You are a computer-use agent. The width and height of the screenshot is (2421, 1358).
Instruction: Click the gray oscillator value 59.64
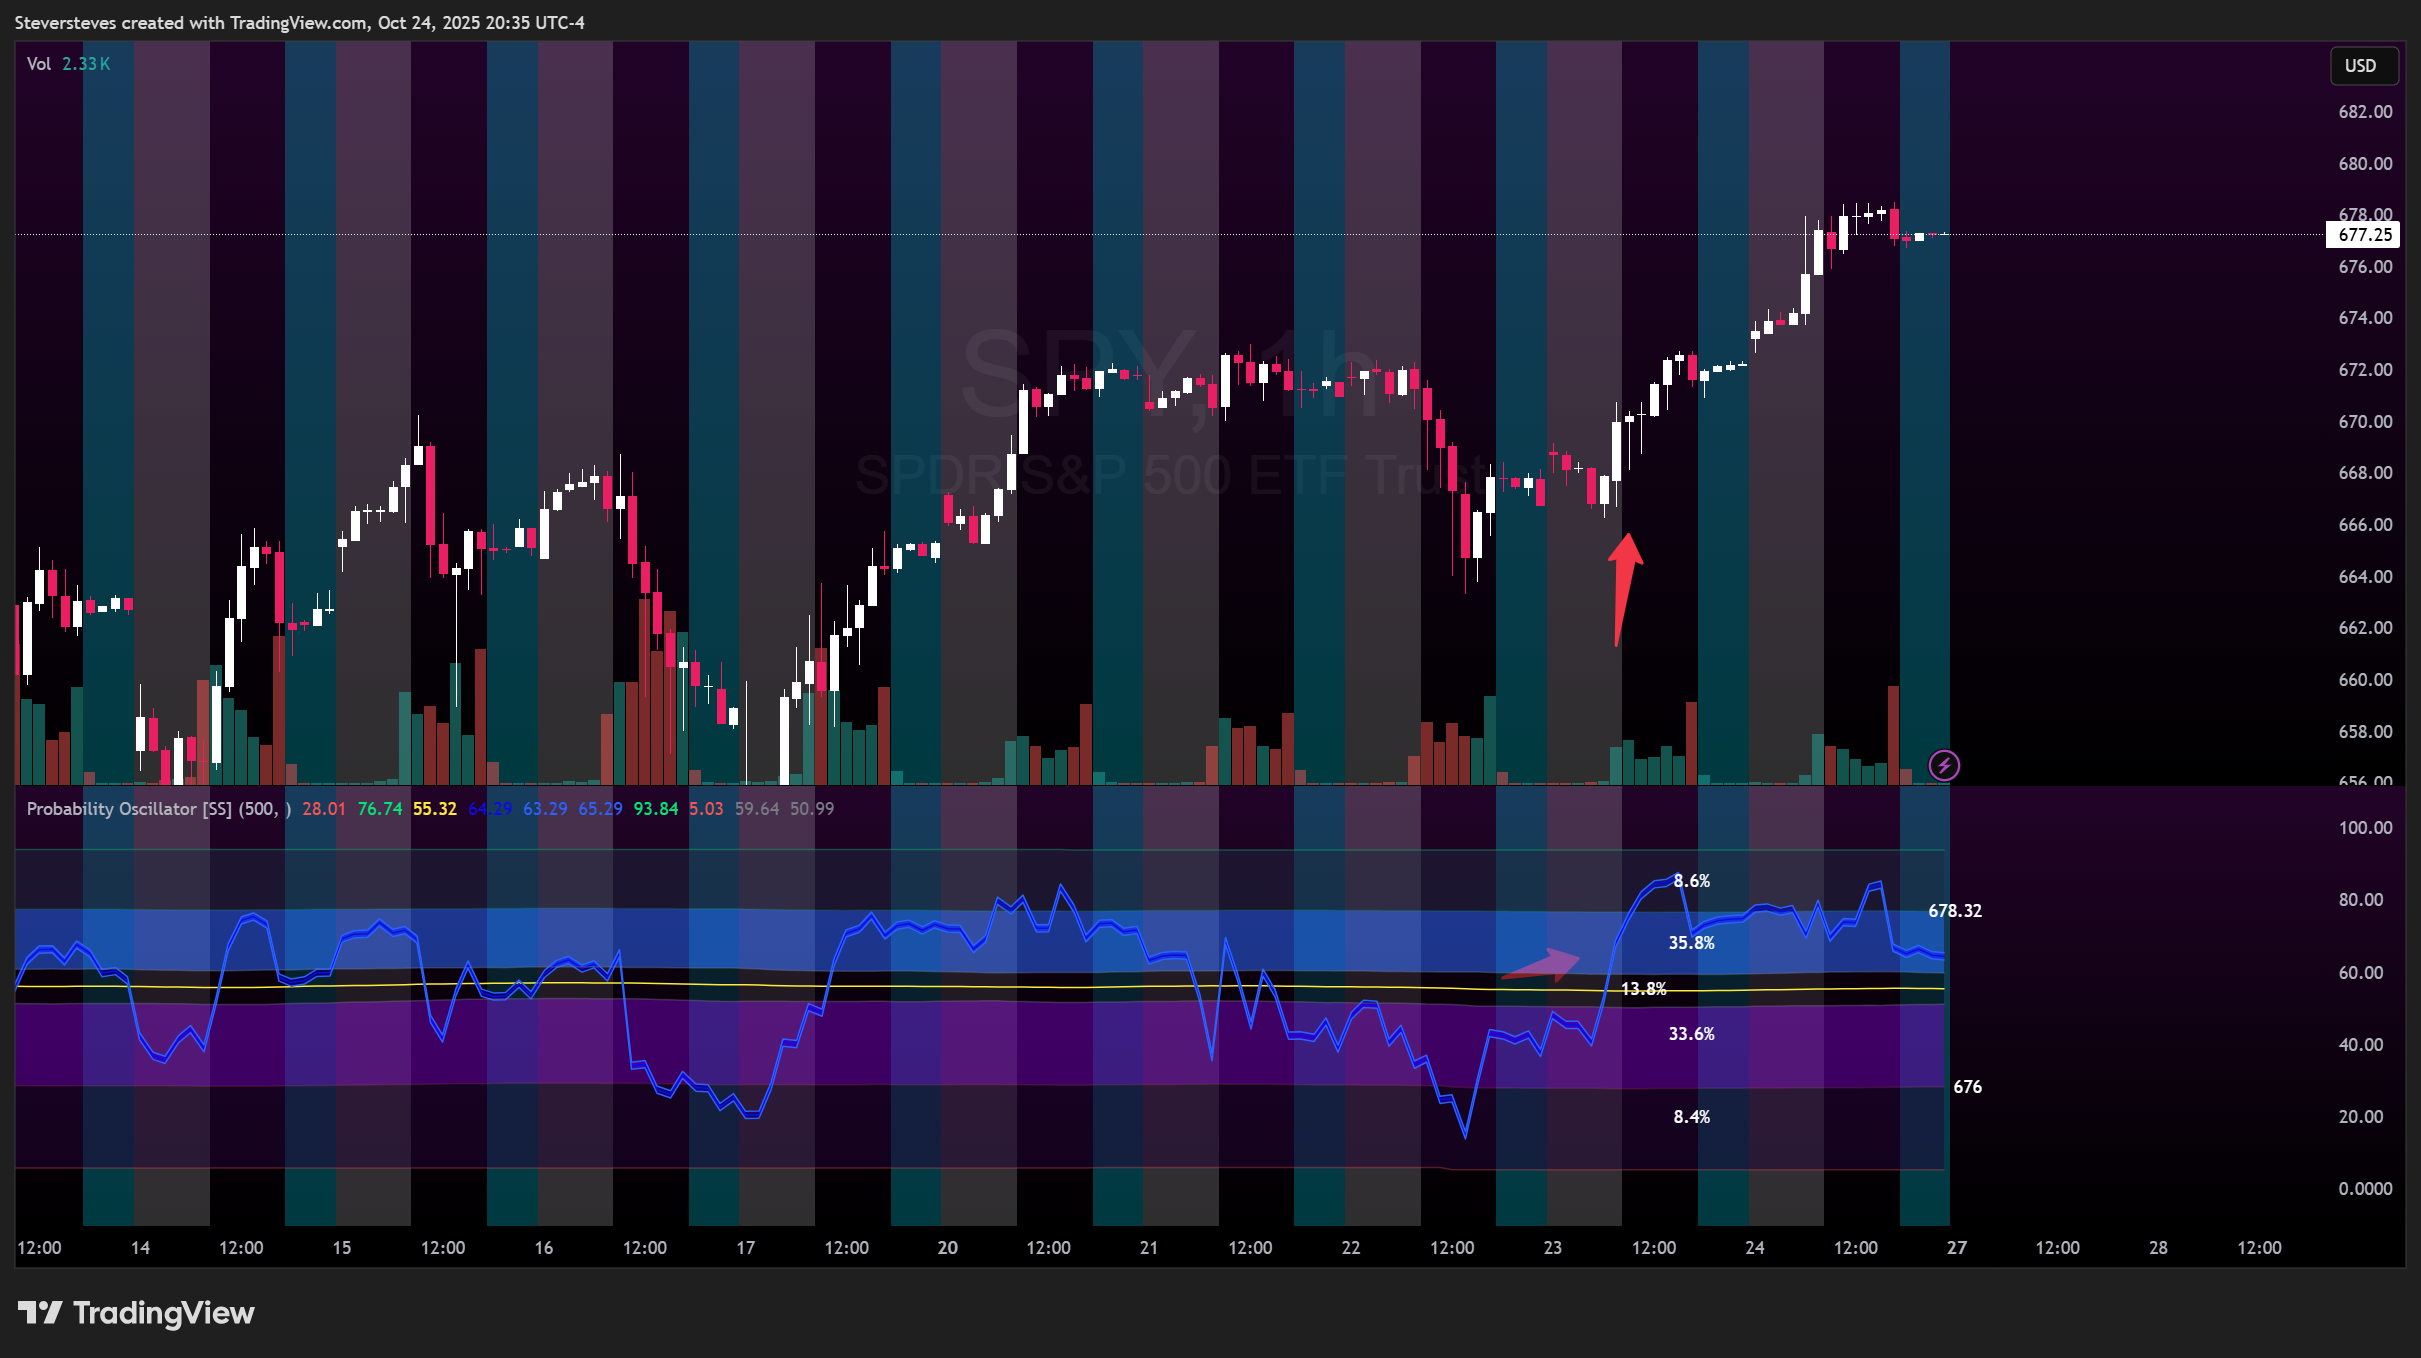coord(756,809)
